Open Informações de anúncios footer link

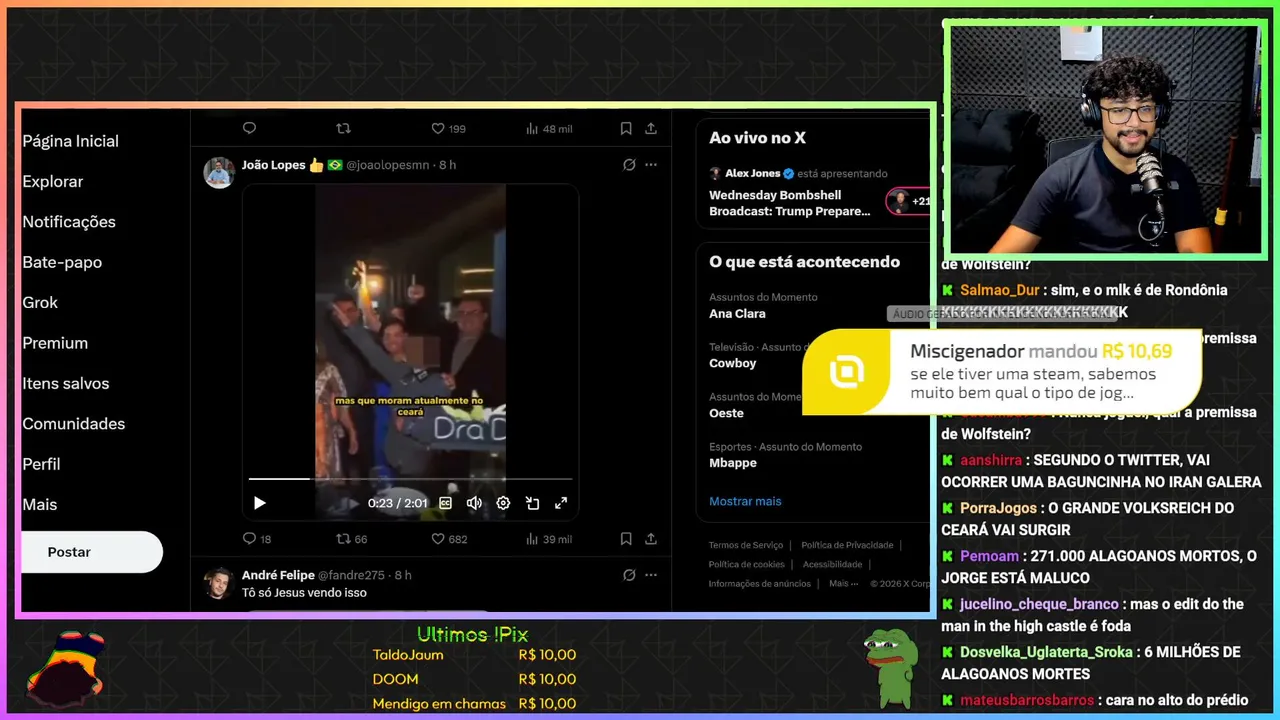point(760,583)
